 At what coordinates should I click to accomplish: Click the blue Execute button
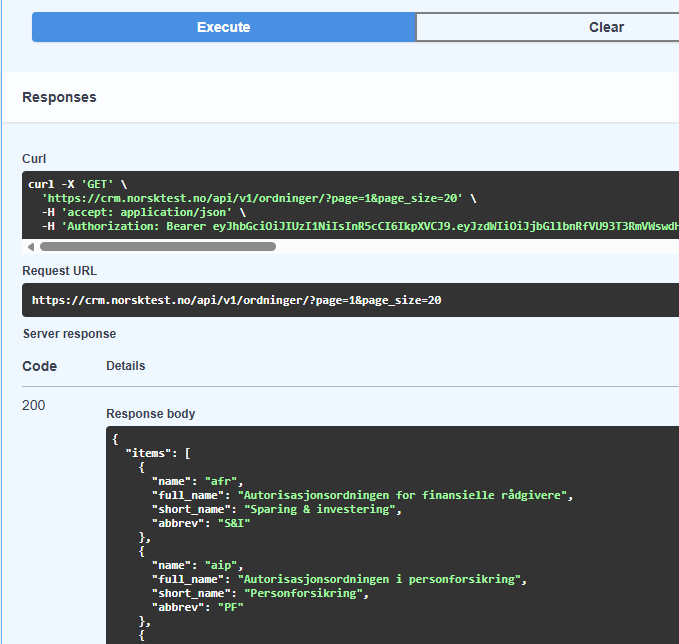pyautogui.click(x=223, y=27)
